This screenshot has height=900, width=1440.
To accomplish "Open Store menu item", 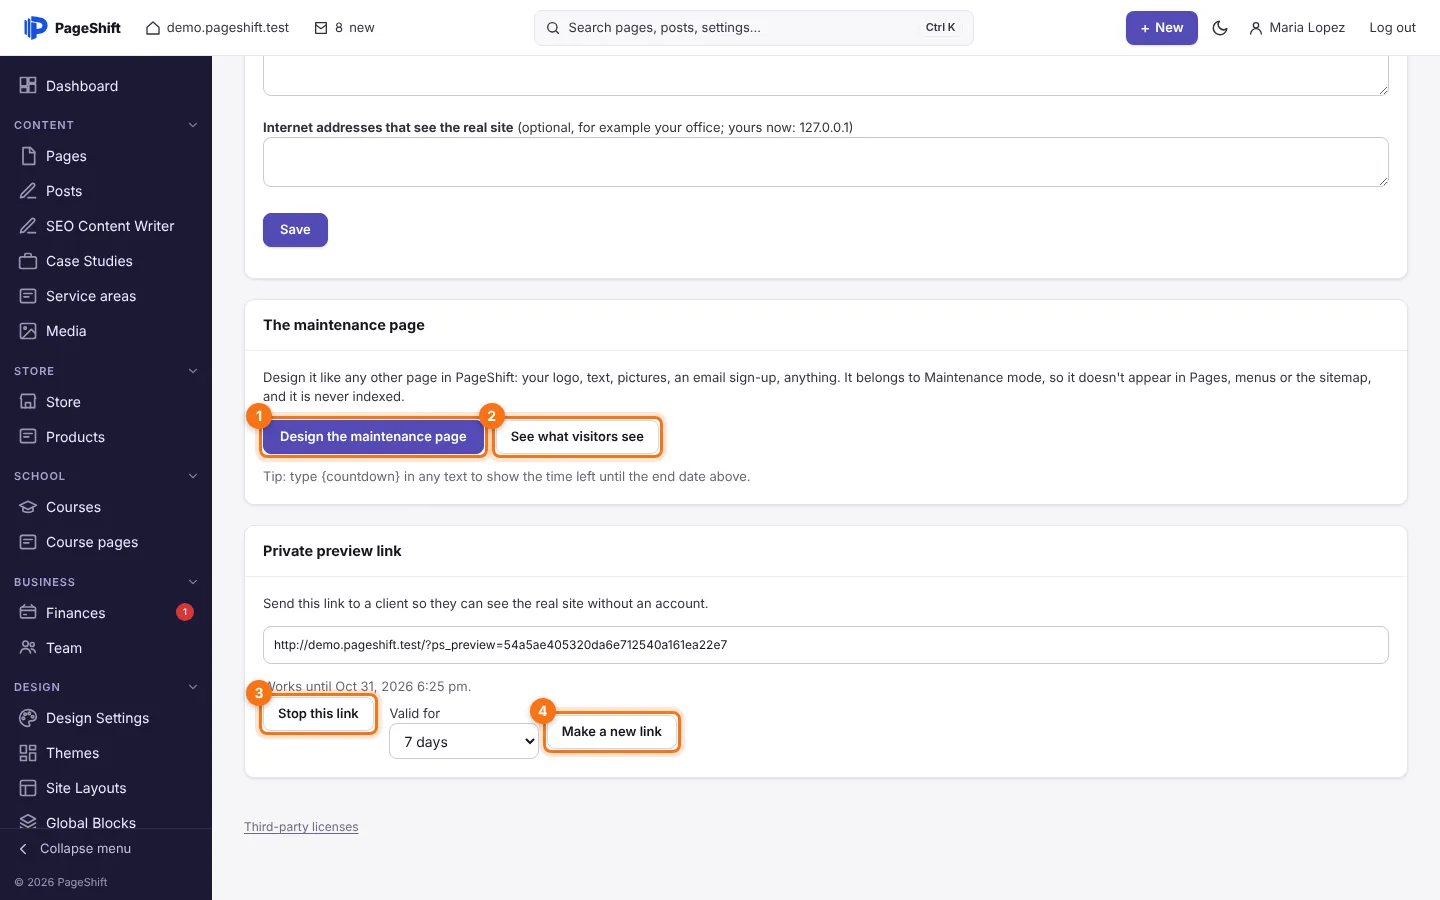I will 106,402.
